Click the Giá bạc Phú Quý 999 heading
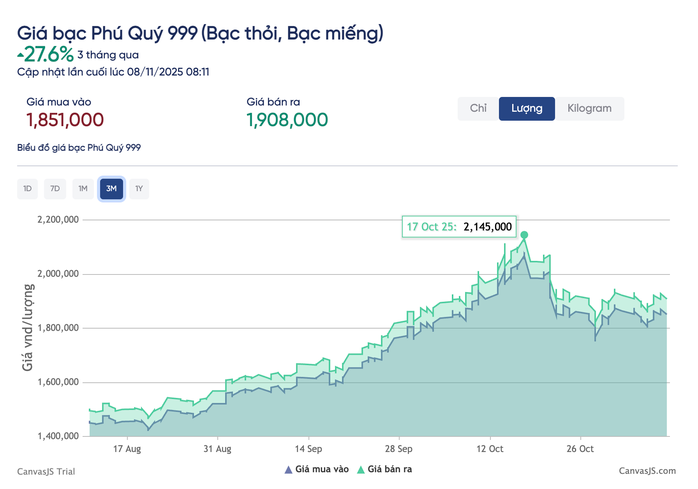Viewport: 698px width, 489px height. tap(200, 34)
